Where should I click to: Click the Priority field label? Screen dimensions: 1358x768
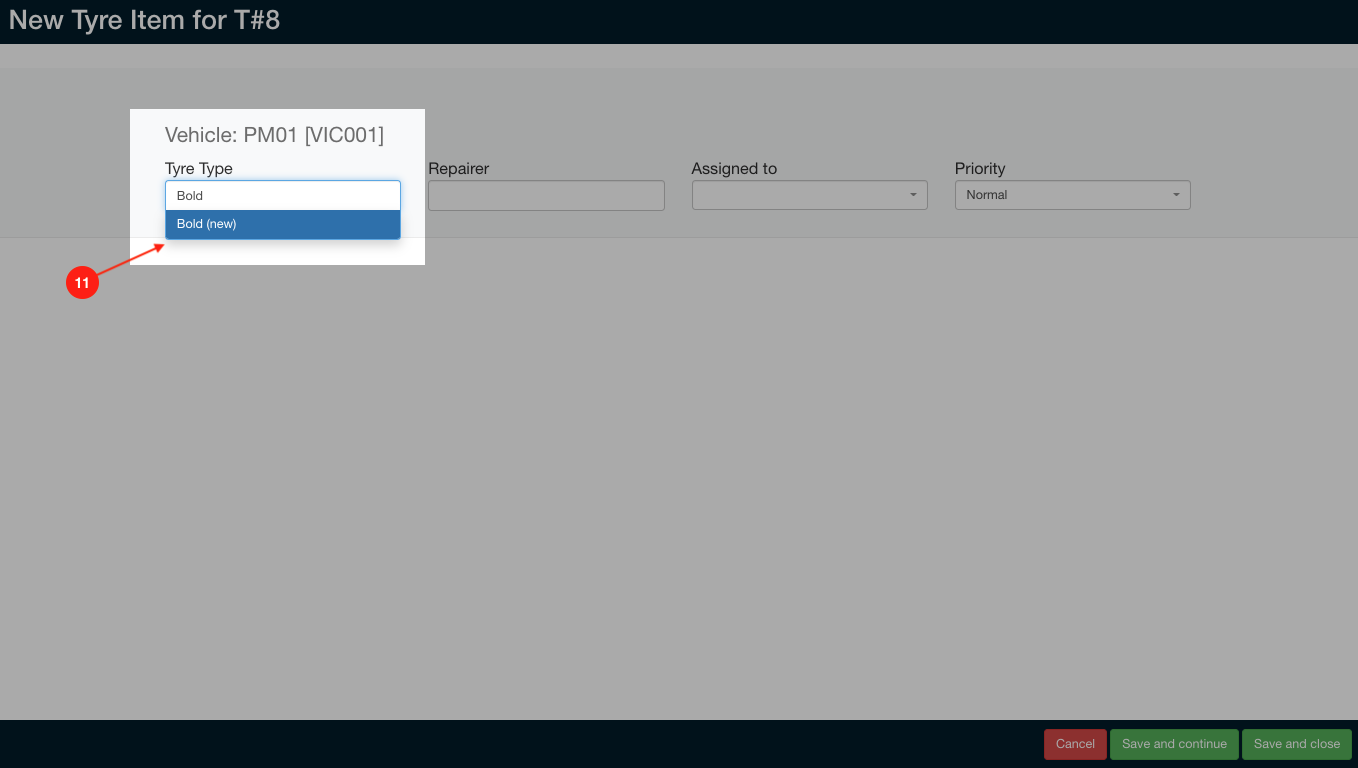point(980,169)
